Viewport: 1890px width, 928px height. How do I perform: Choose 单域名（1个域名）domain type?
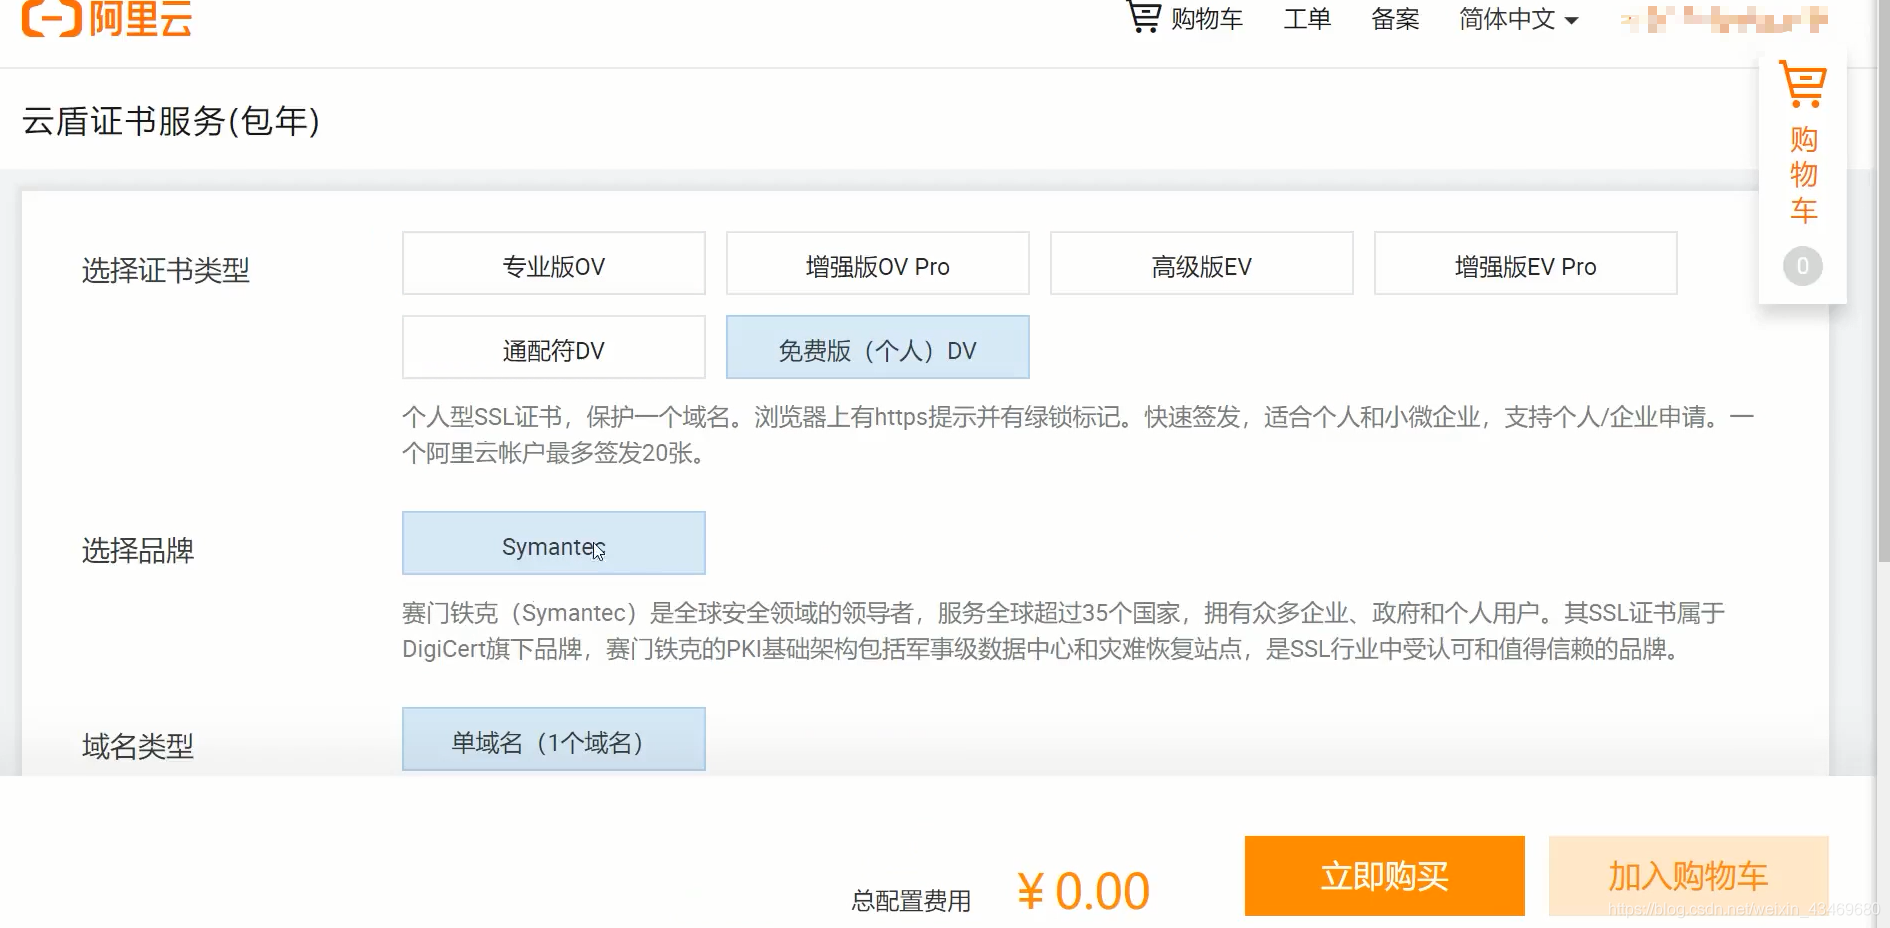[x=554, y=740]
